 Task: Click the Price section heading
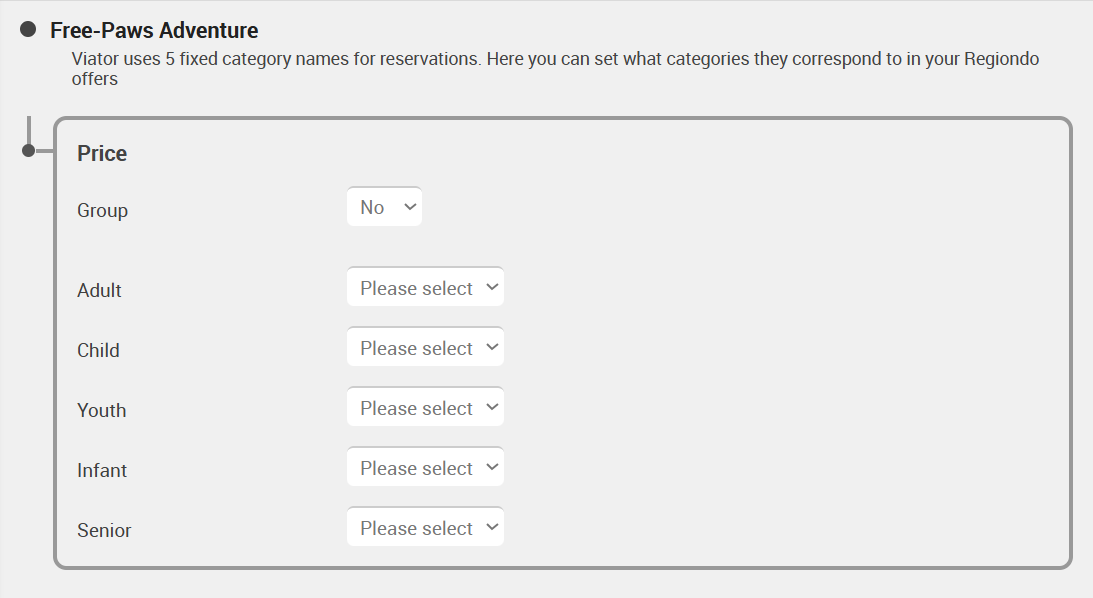point(102,153)
